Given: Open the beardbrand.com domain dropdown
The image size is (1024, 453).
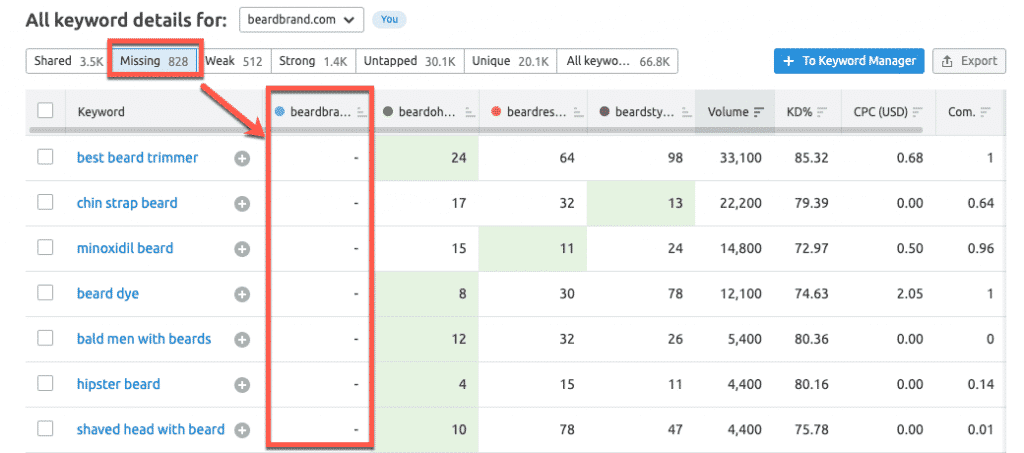Looking at the screenshot, I should tap(302, 19).
